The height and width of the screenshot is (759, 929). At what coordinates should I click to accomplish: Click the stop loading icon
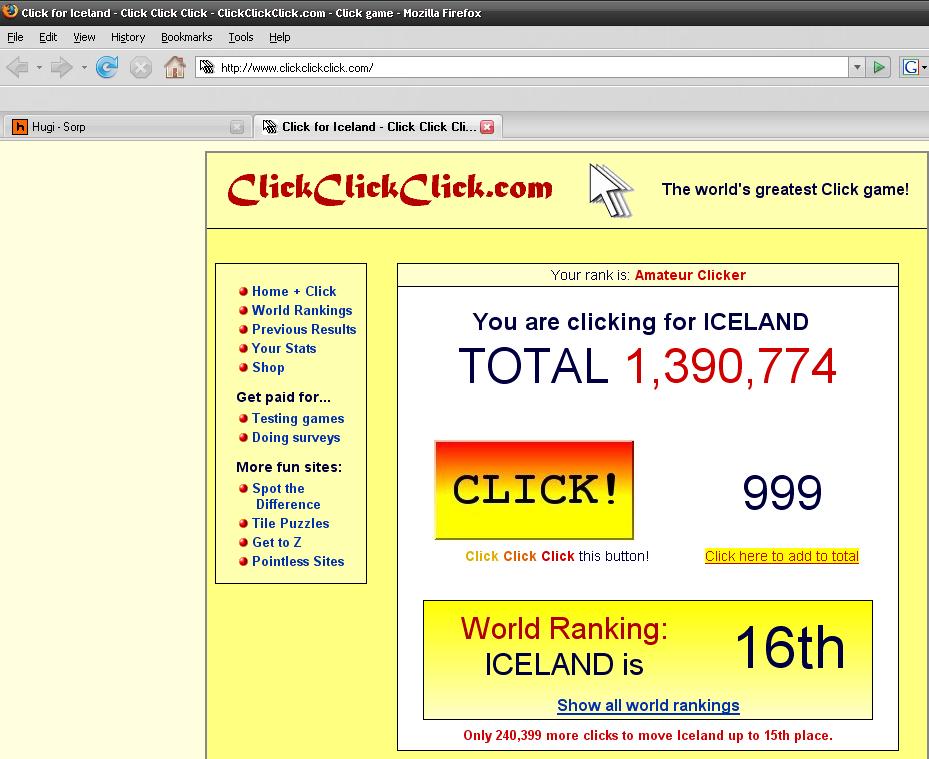pos(141,67)
